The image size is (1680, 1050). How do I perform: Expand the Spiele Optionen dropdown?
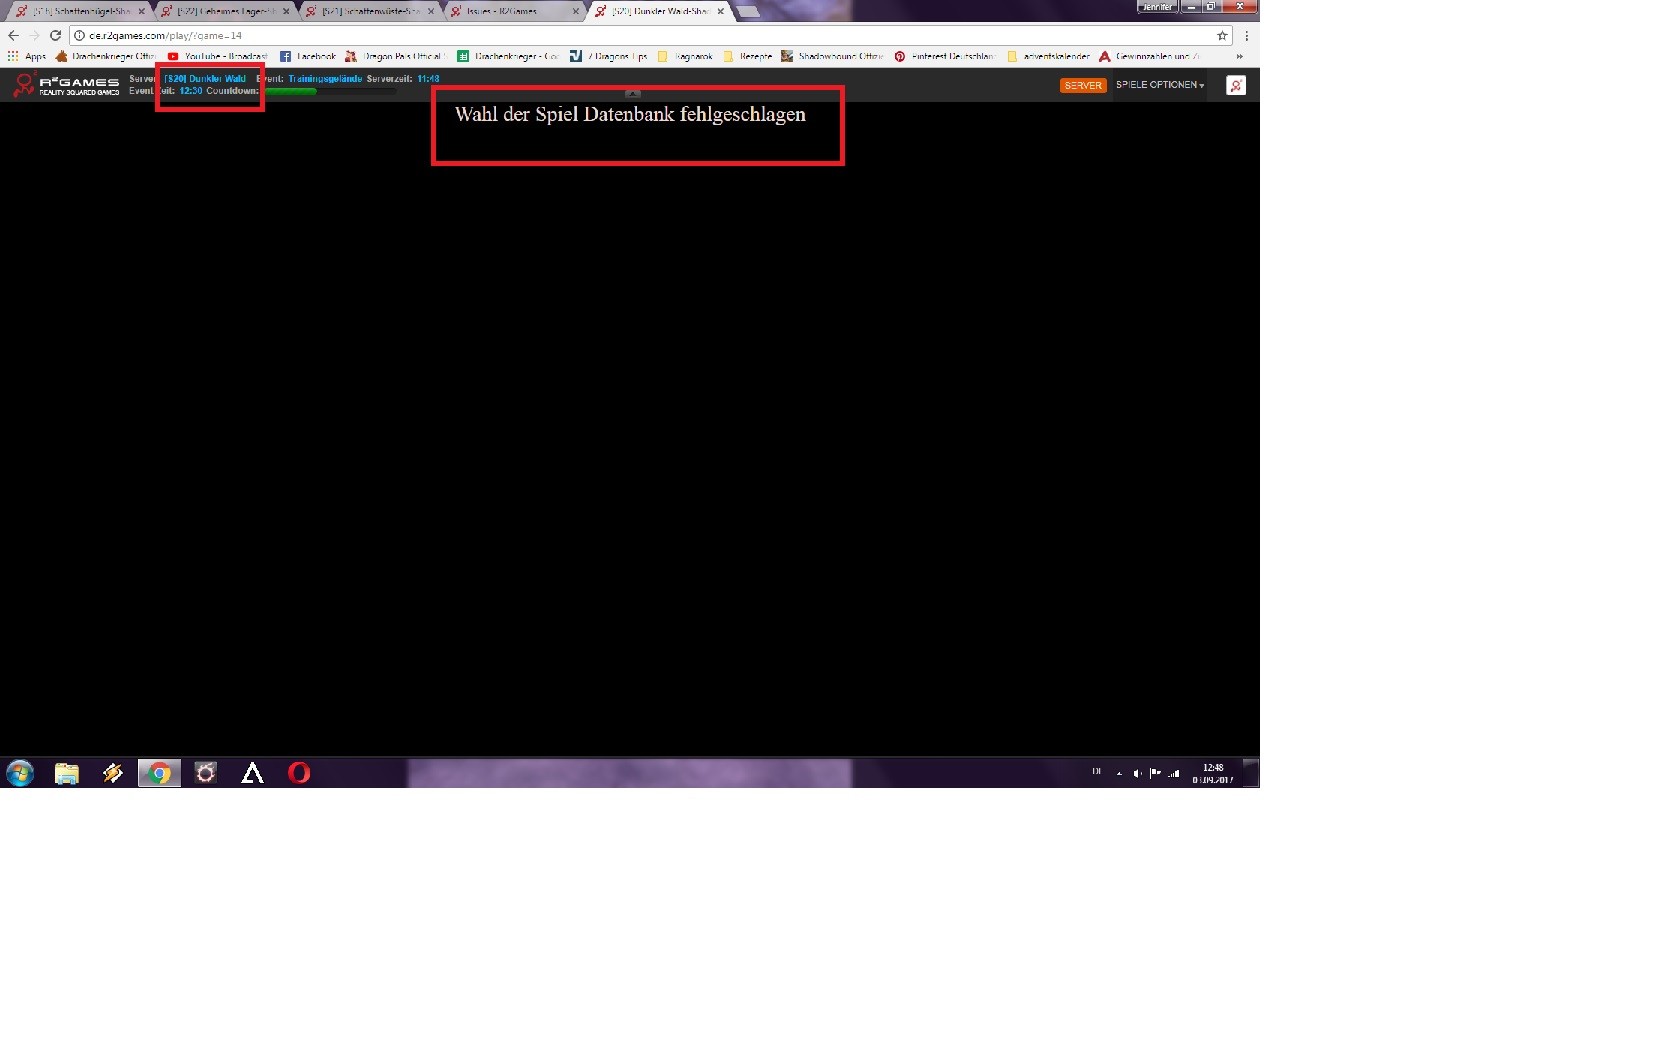(1160, 85)
